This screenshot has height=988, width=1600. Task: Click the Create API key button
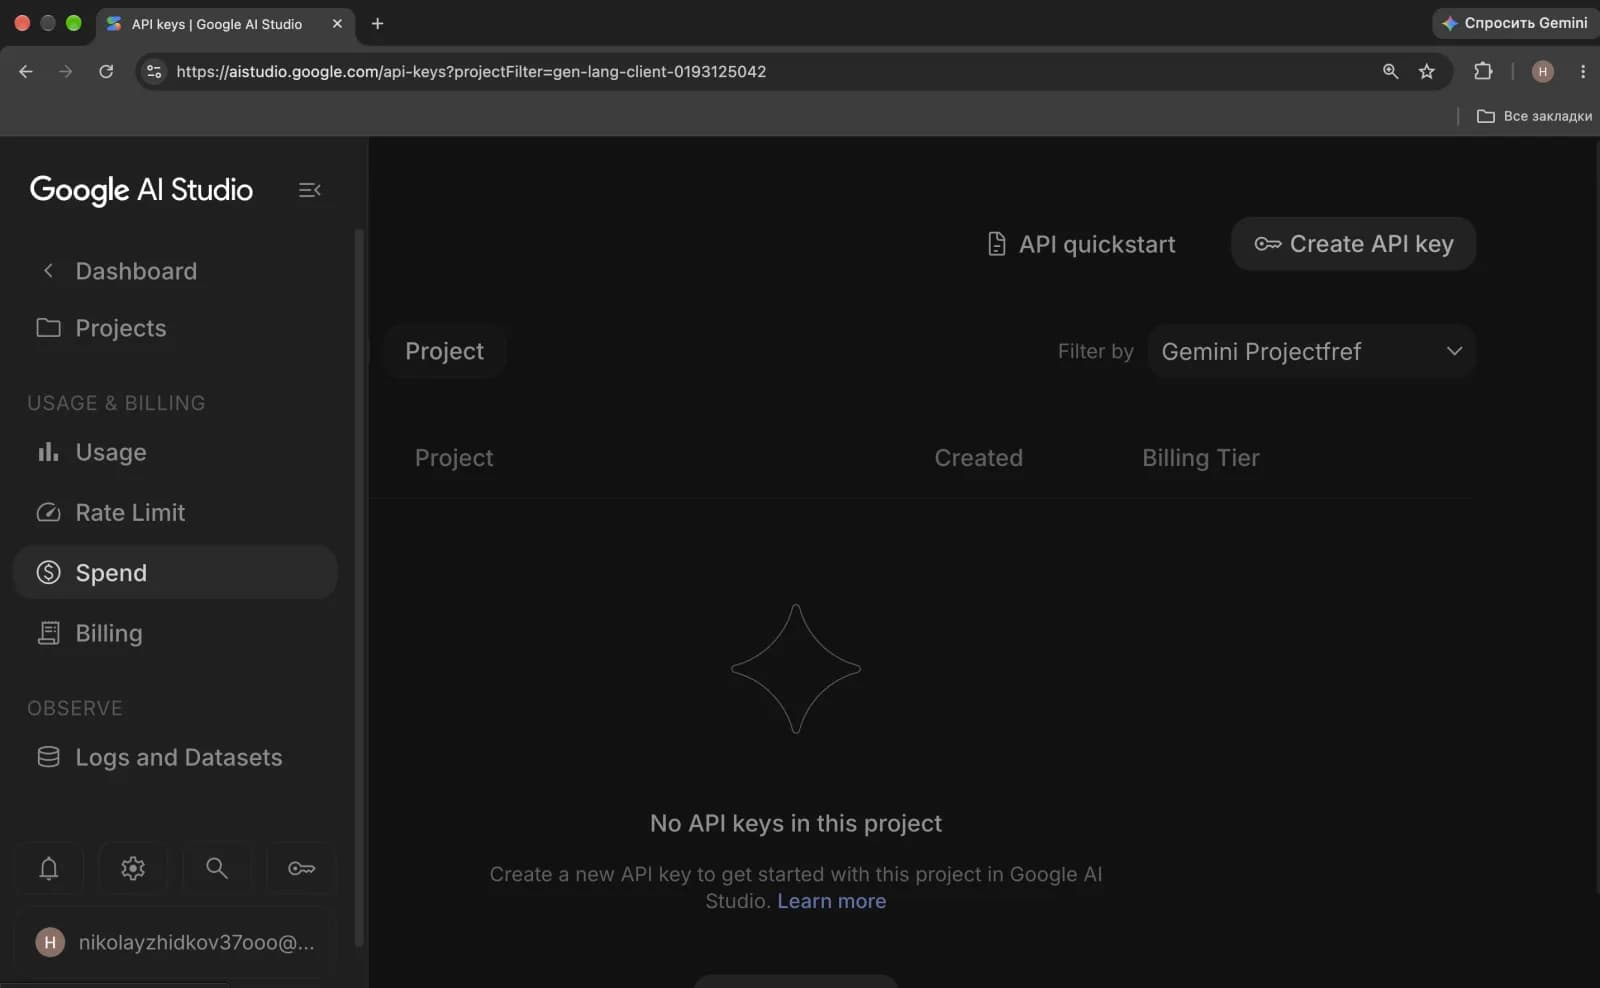coord(1353,244)
